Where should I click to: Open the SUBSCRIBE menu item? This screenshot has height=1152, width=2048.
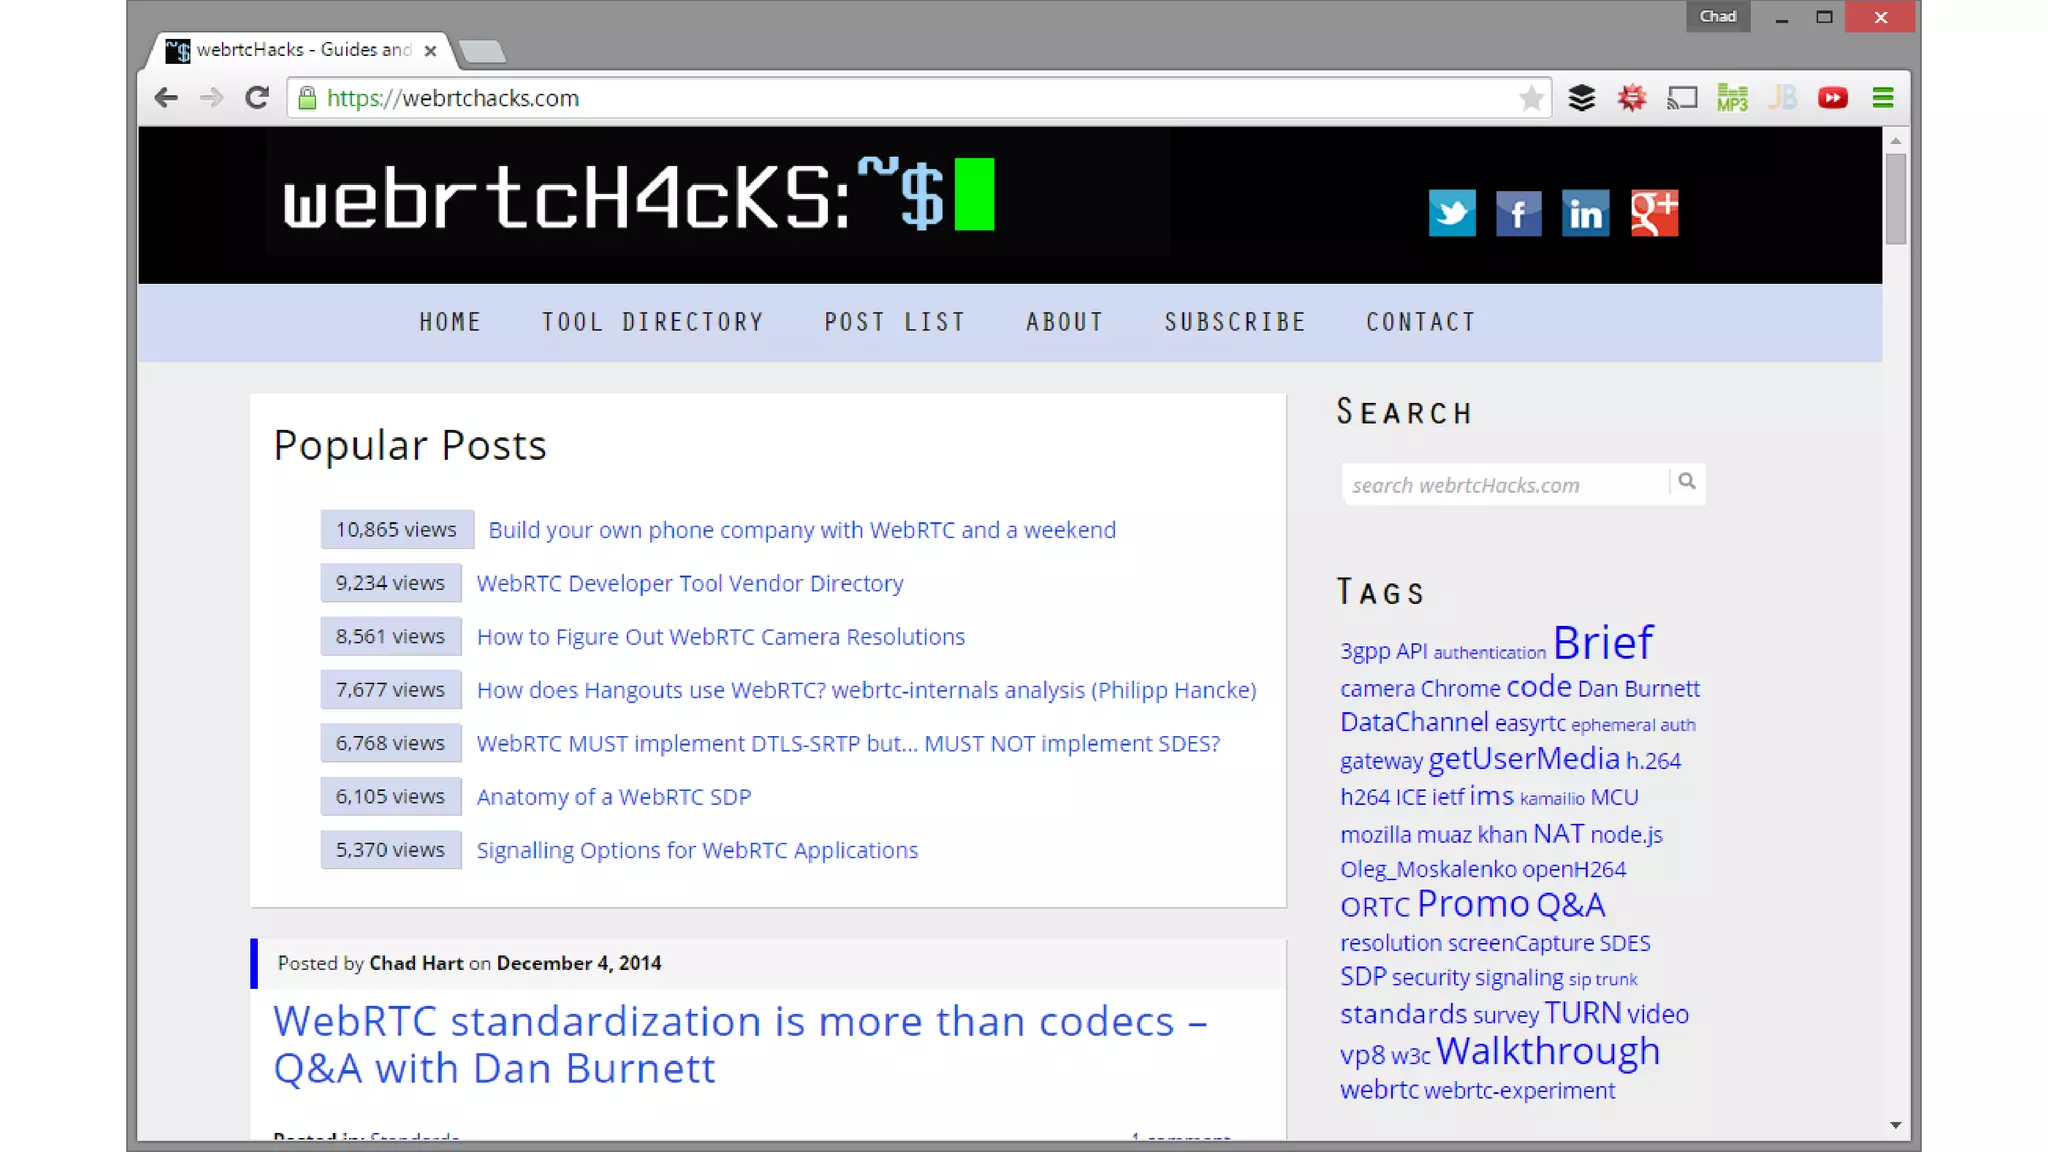[x=1235, y=322]
